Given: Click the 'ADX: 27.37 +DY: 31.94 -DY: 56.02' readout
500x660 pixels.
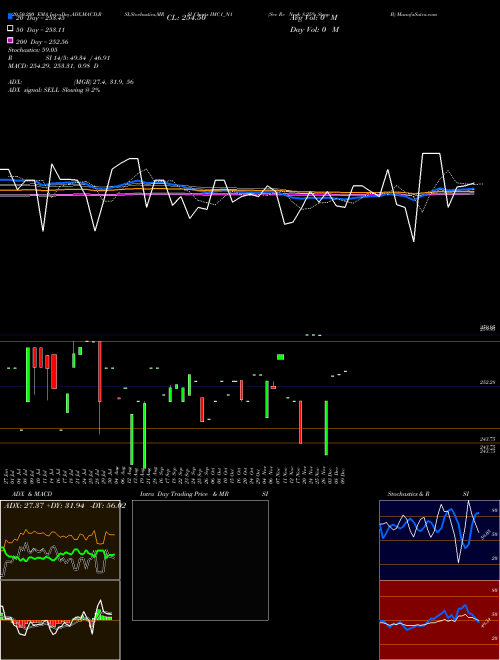Looking at the screenshot, I should point(65,505).
